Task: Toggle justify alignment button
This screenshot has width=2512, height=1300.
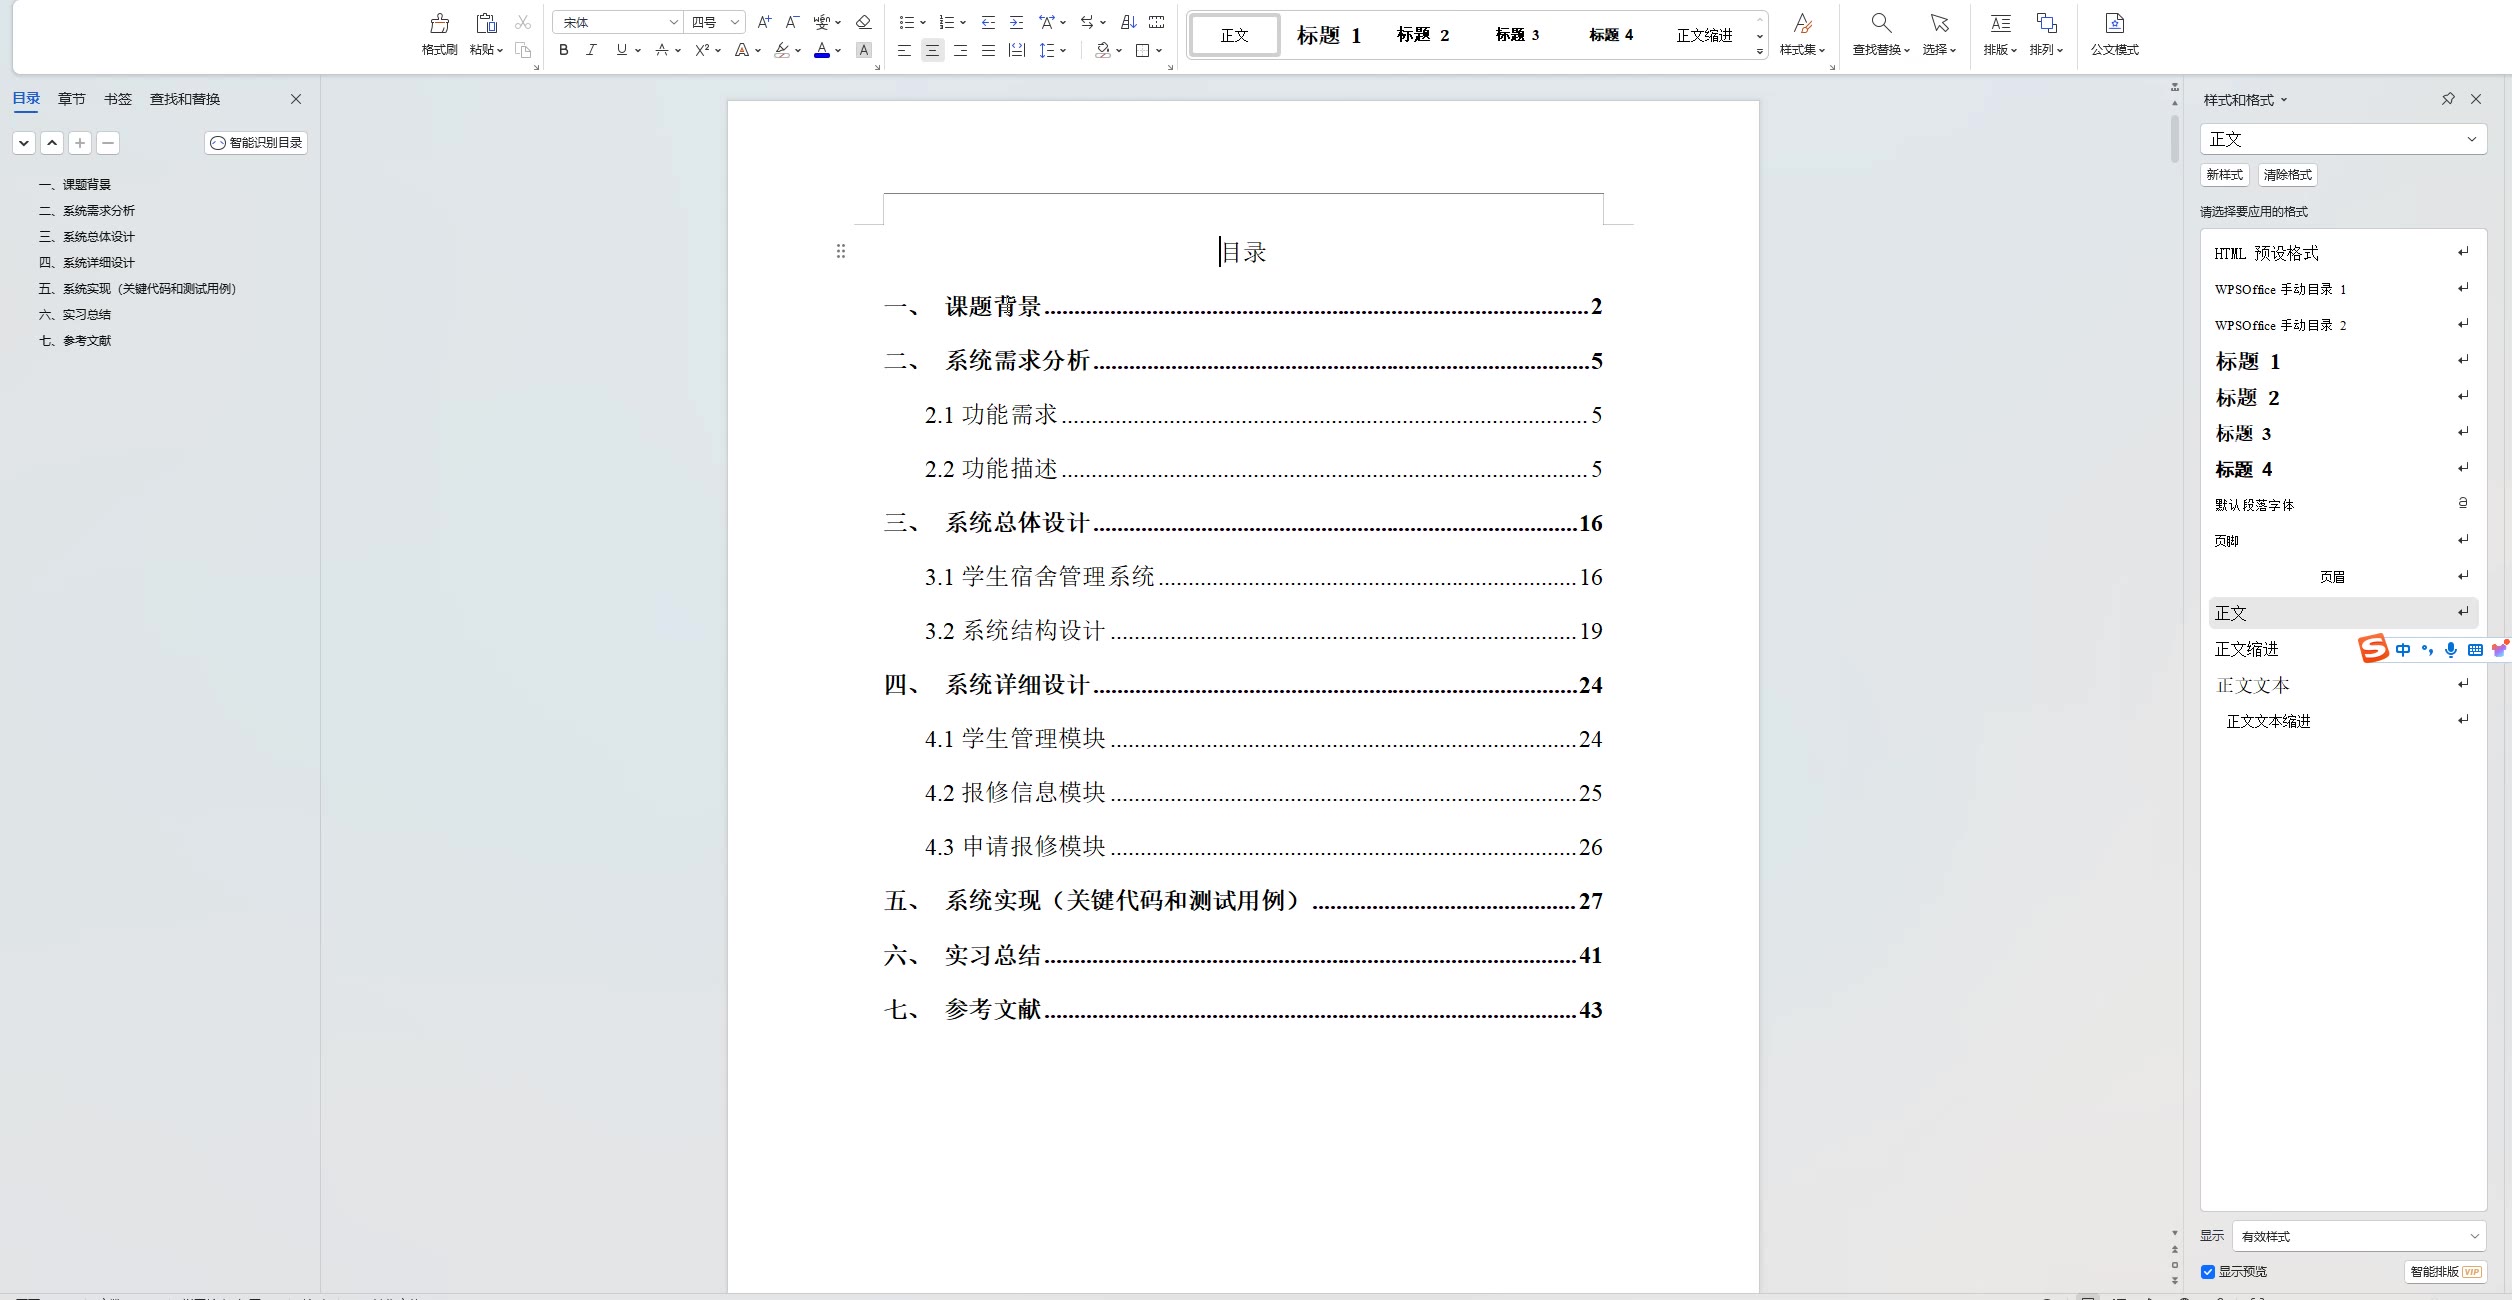Action: (988, 50)
